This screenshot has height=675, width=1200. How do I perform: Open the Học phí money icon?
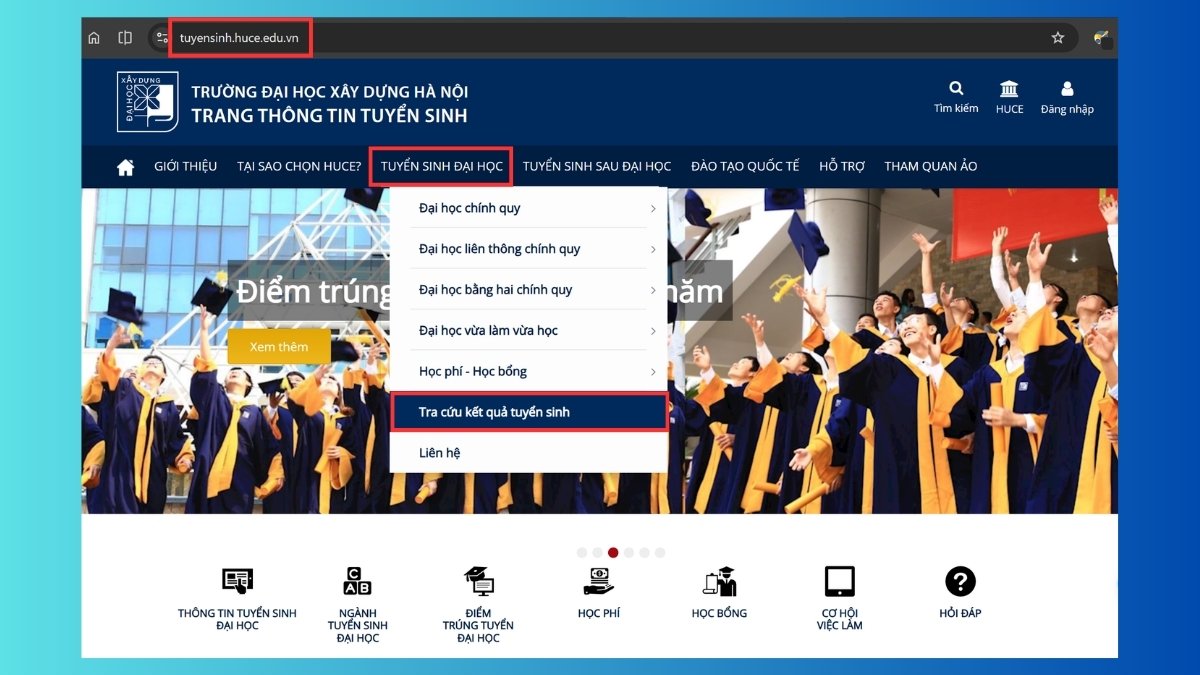pos(598,580)
